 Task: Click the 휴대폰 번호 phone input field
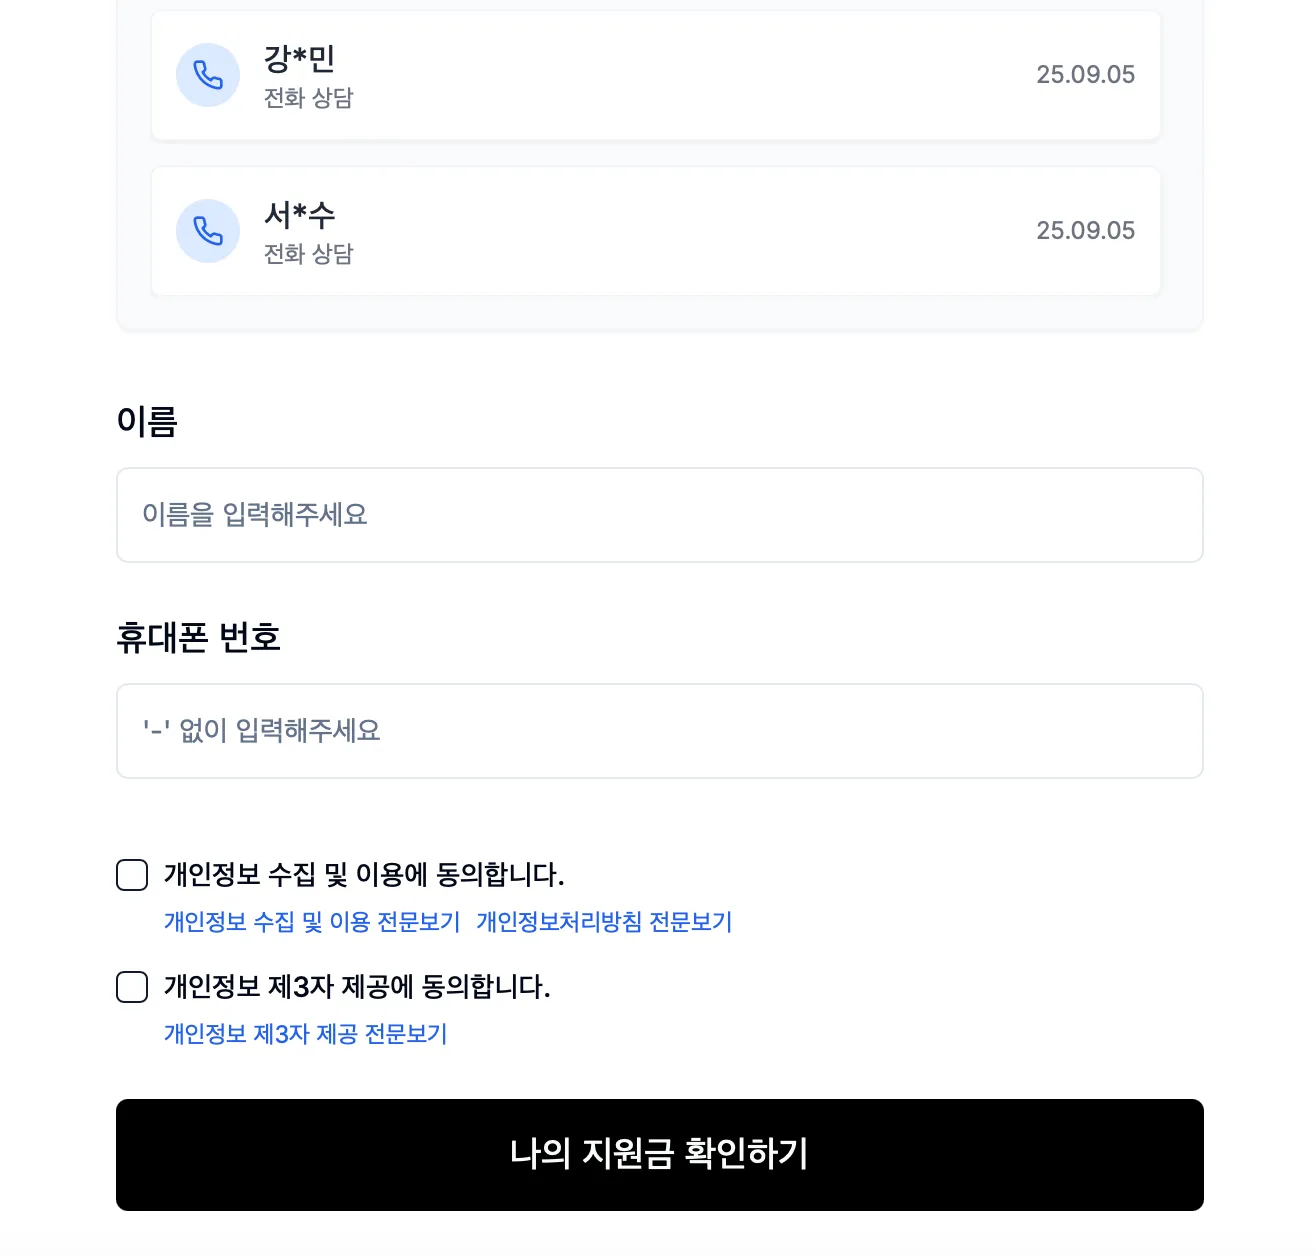pos(658,731)
